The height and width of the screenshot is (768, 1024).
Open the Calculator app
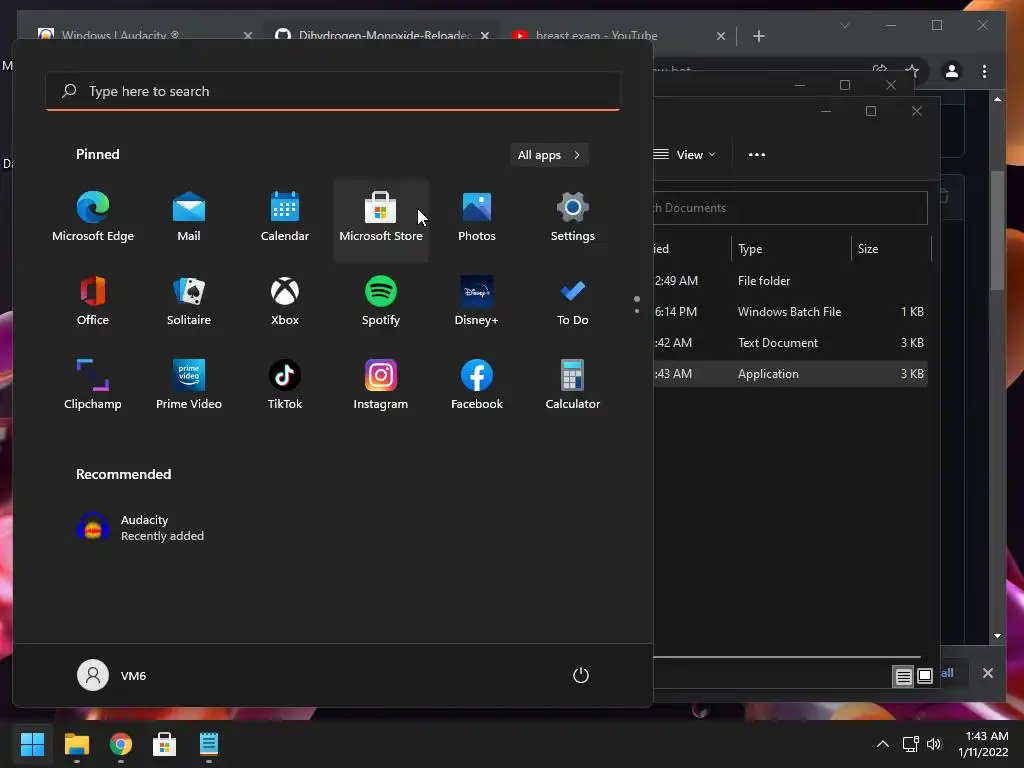click(573, 385)
